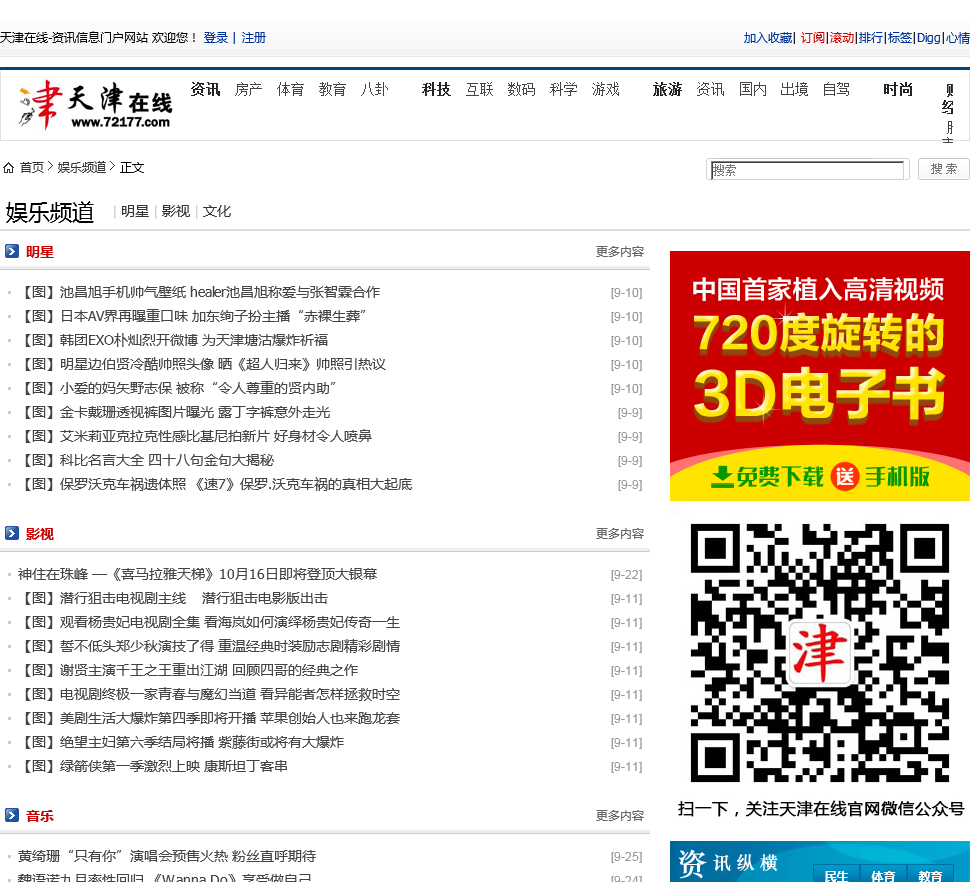The height and width of the screenshot is (882, 970).
Task: Open article 电视剧终极一家青春与魔幻当道
Action: [208, 695]
